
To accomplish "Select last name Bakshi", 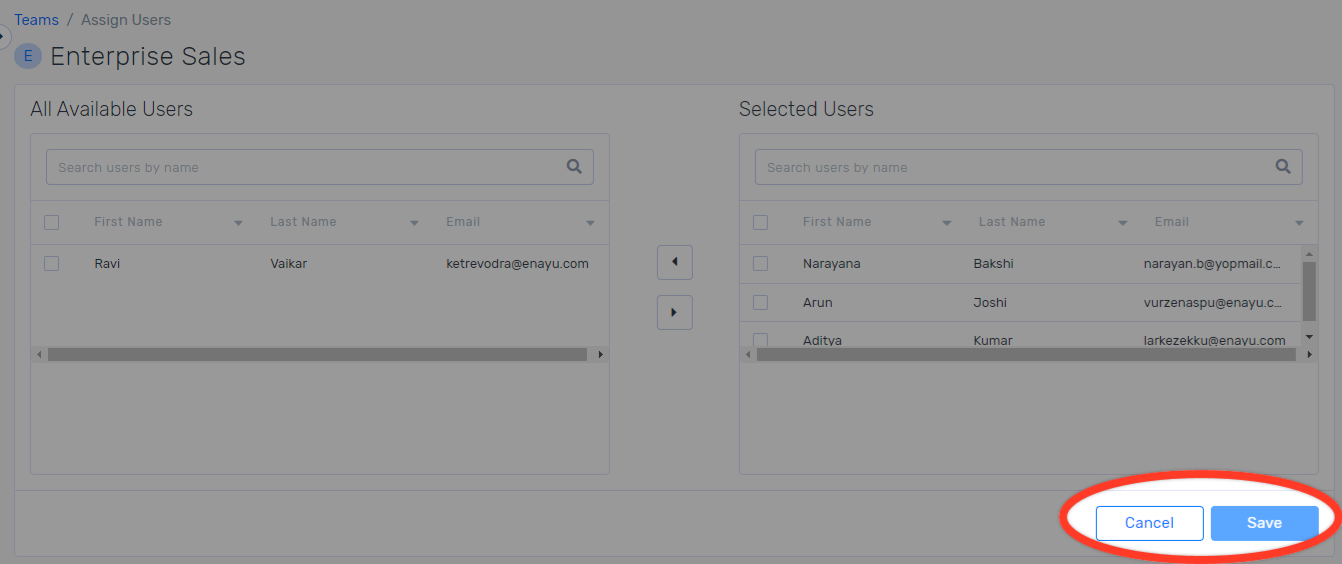I will point(993,264).
